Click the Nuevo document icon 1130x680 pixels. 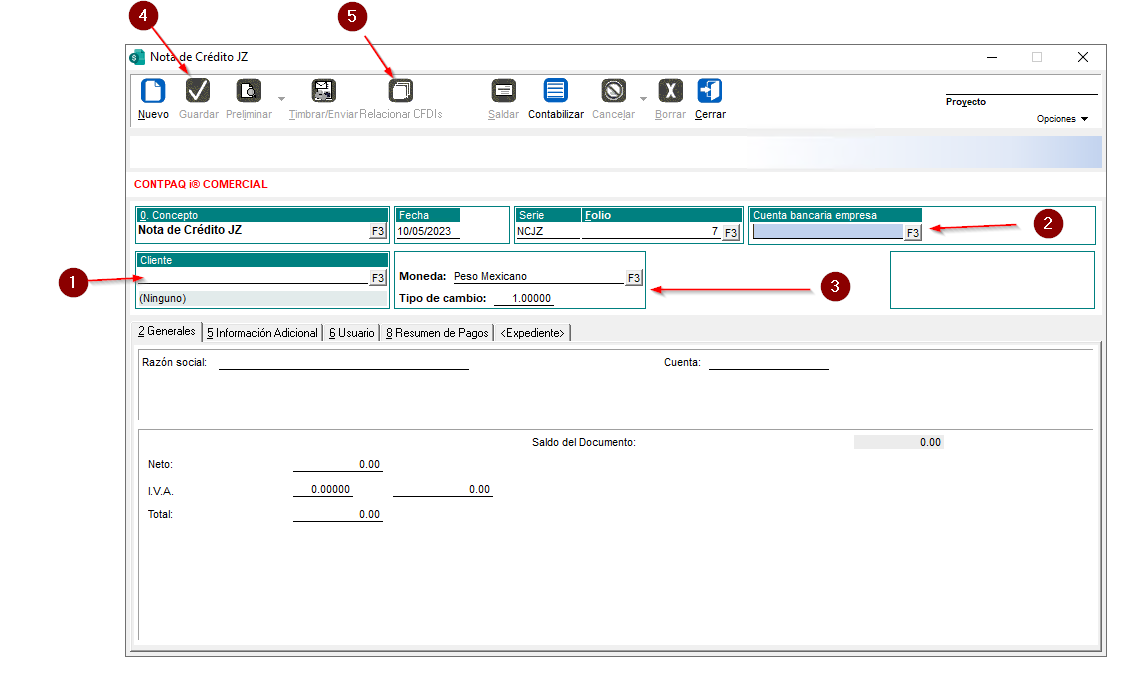tap(153, 91)
